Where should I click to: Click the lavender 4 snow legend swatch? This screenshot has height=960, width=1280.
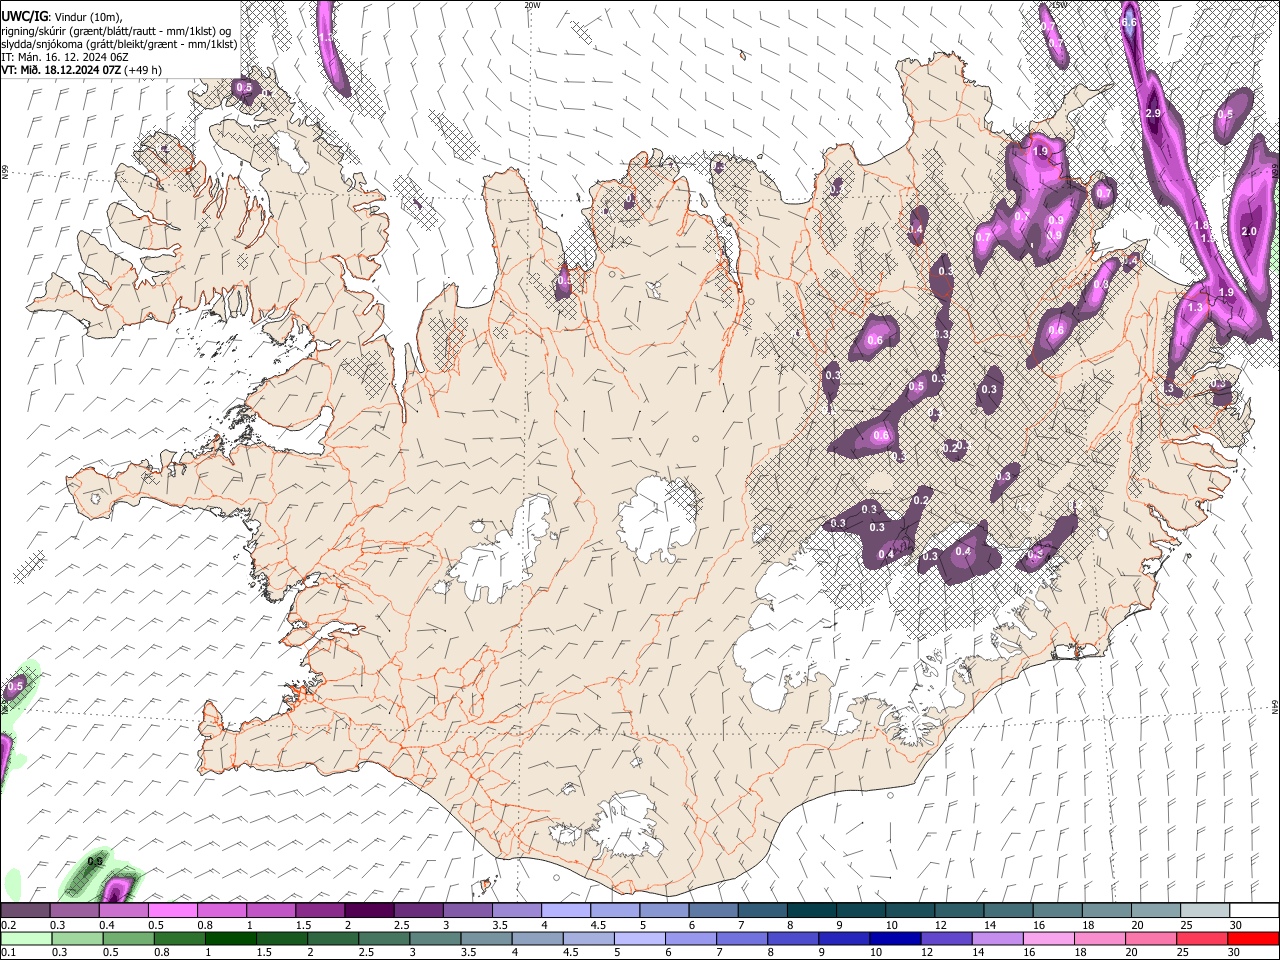pos(564,911)
